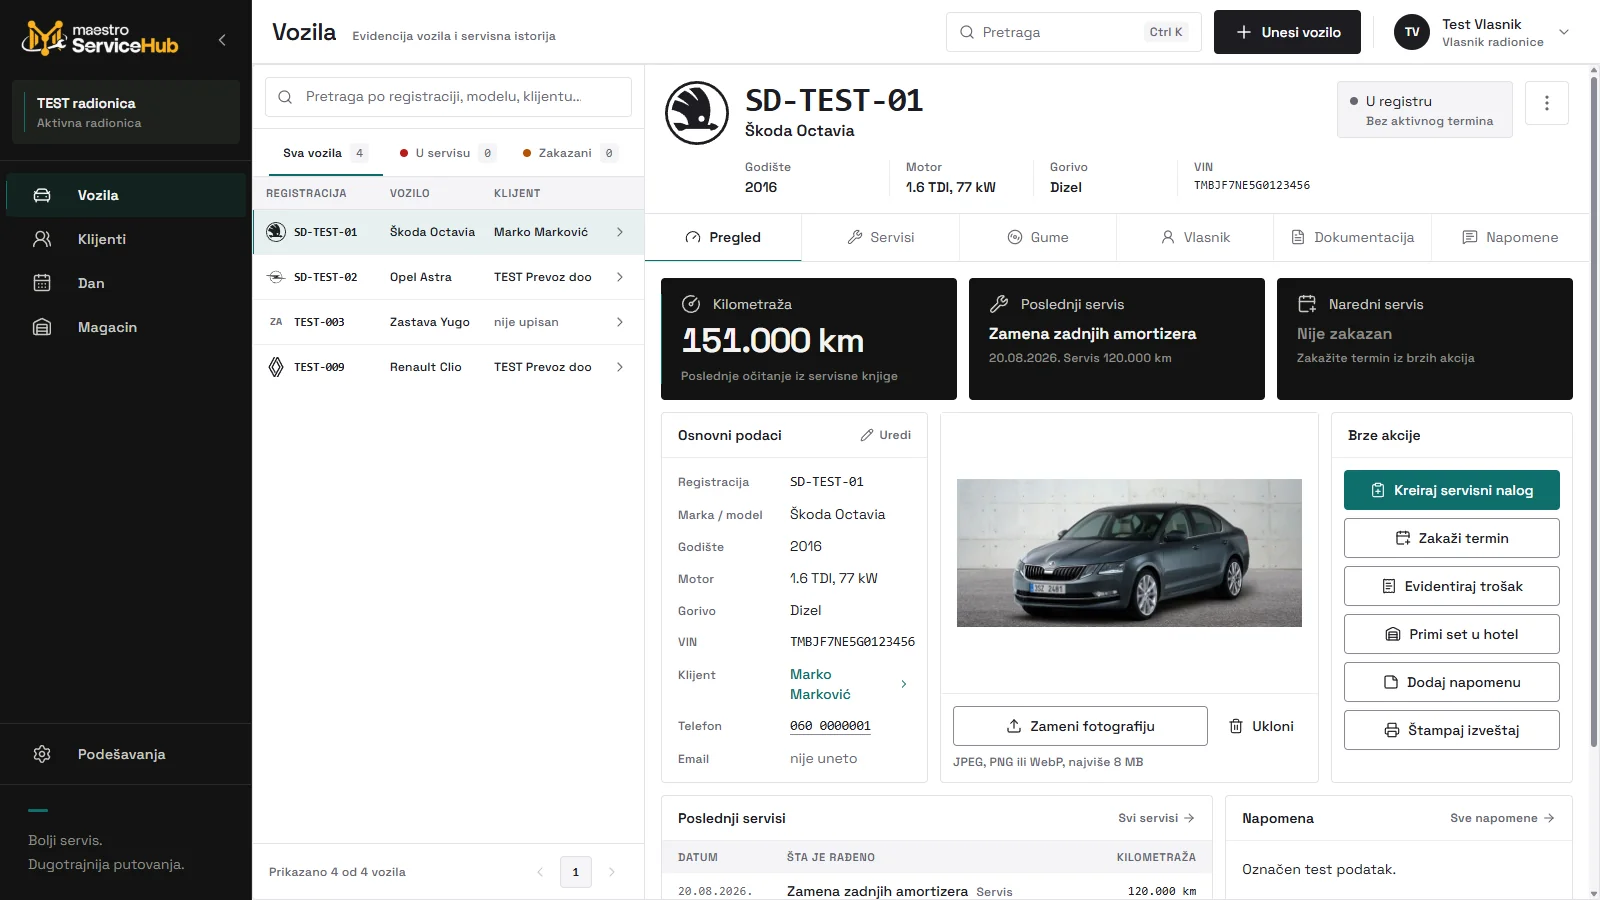Filter vehicles by U servisu

pyautogui.click(x=446, y=153)
